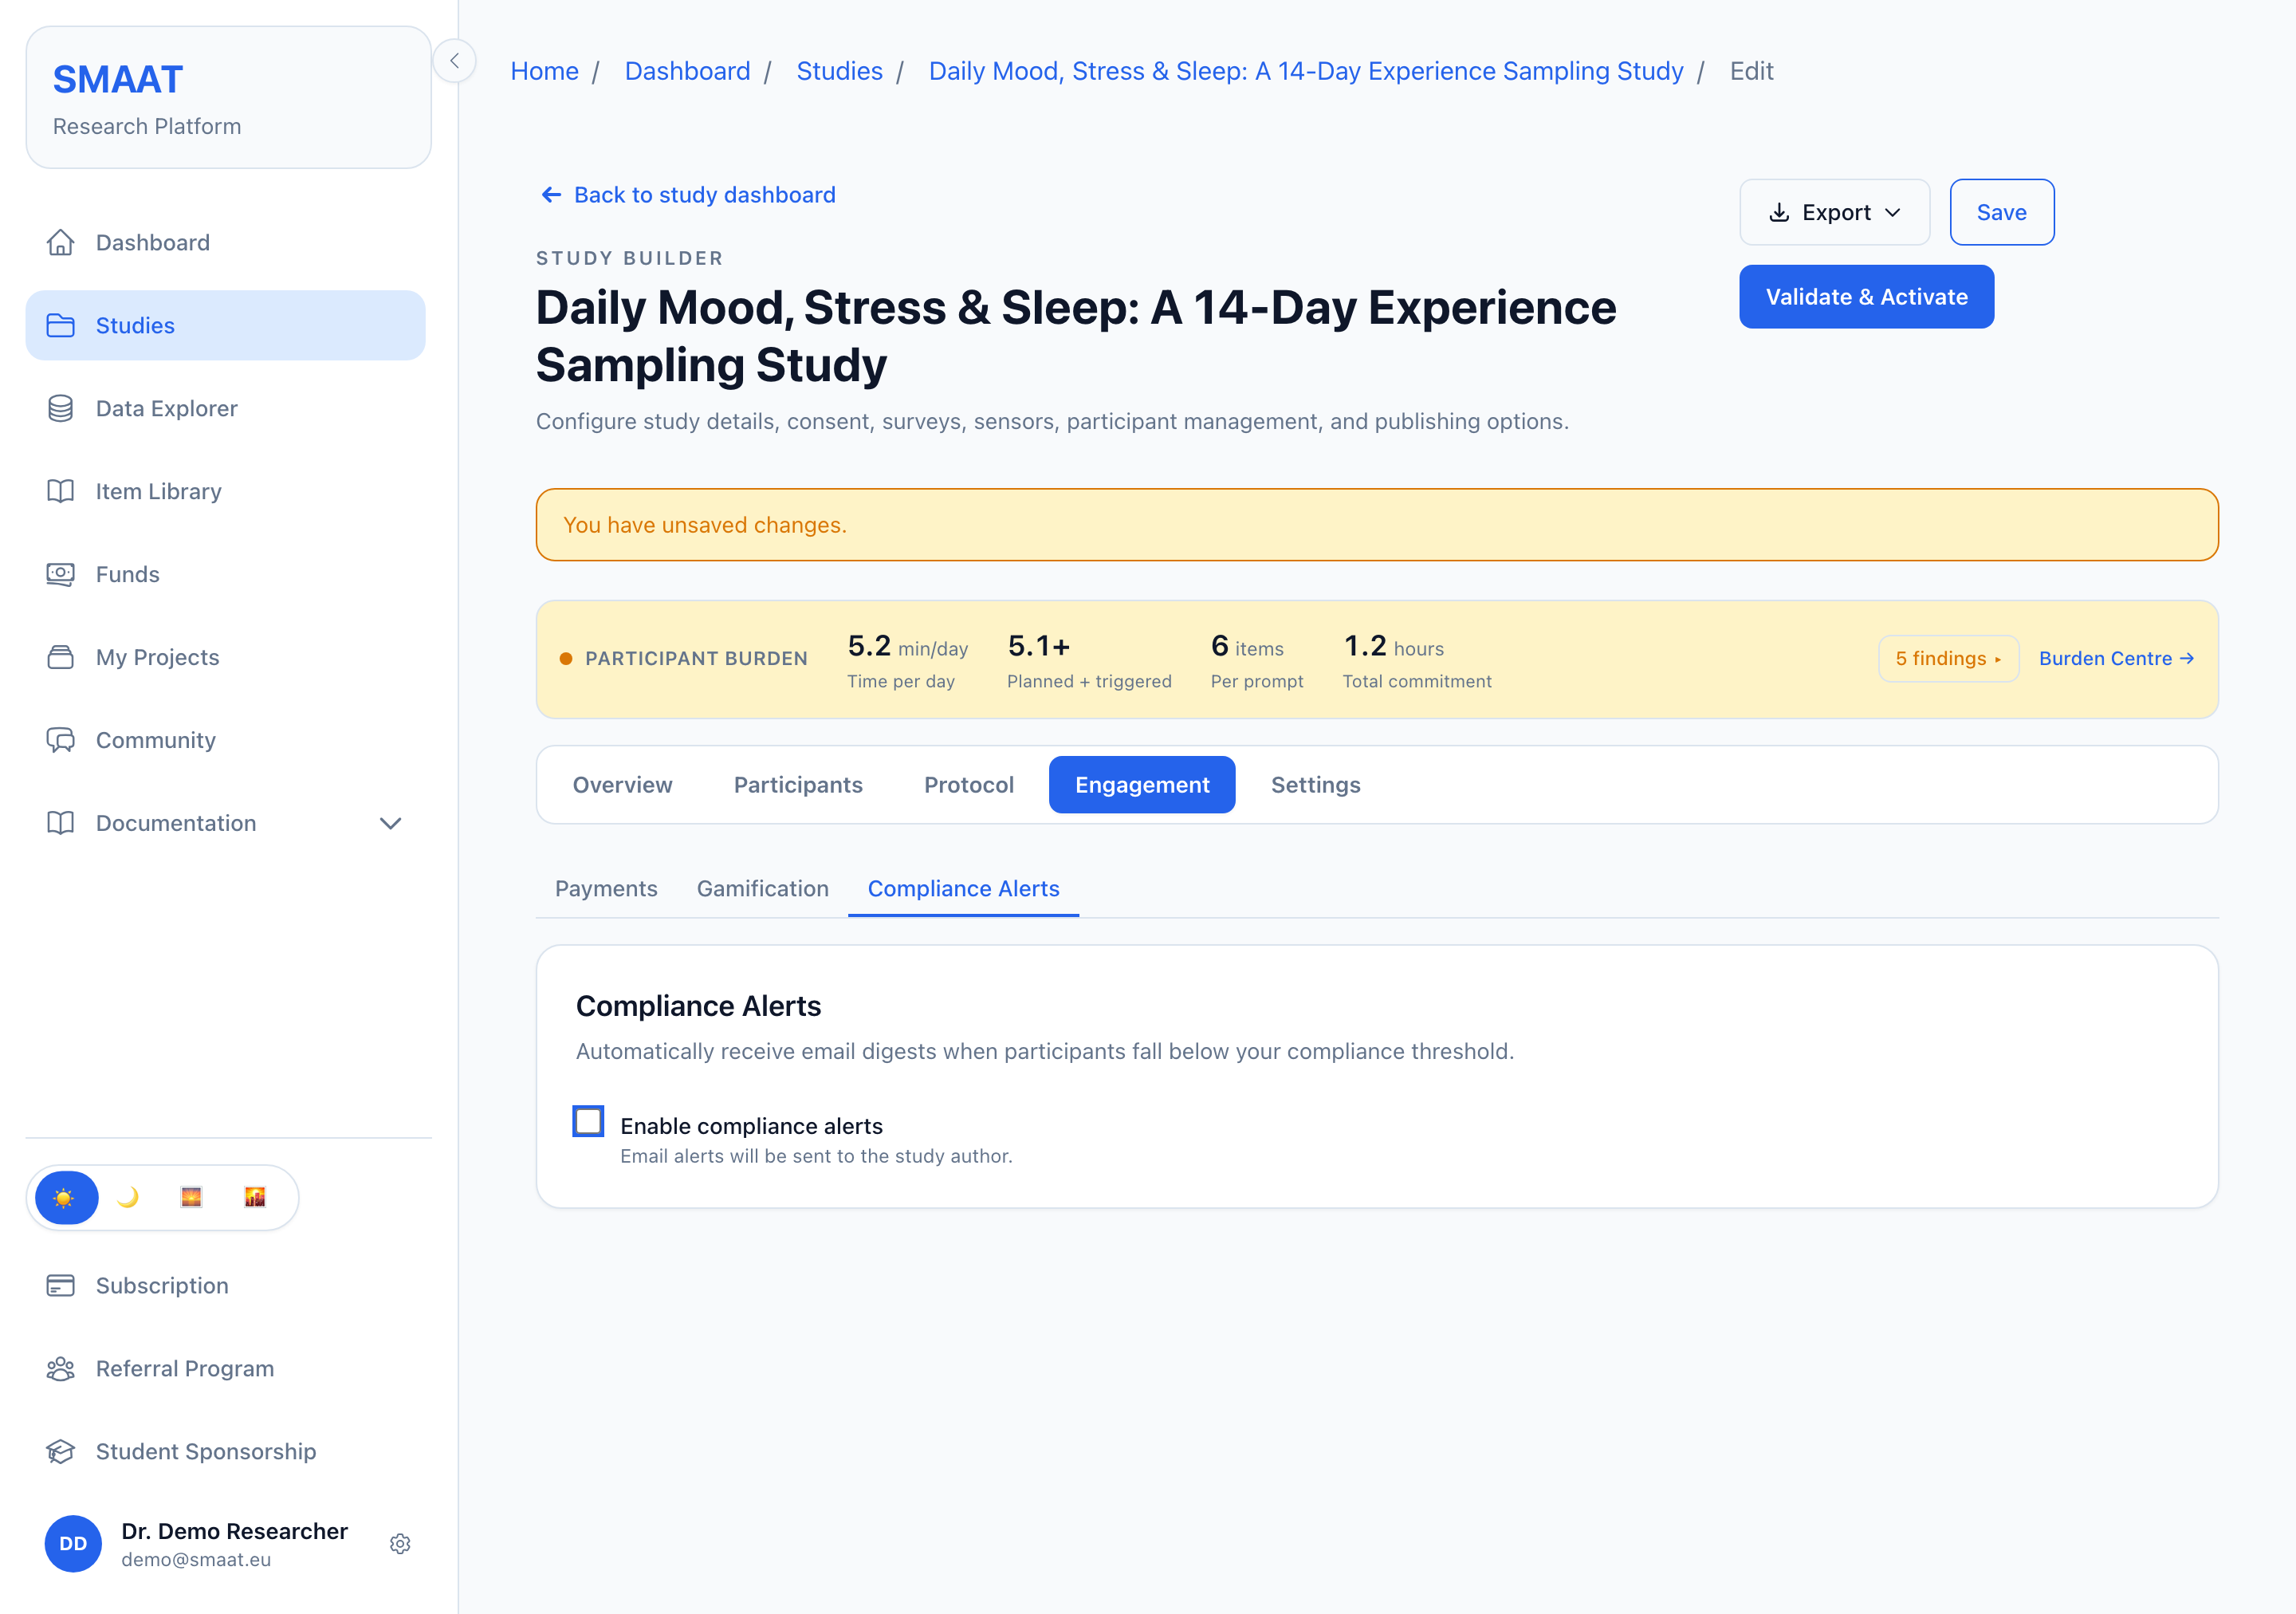Enable compliance alerts checkbox
Screen dimensions: 2296x1614
pos(588,1121)
